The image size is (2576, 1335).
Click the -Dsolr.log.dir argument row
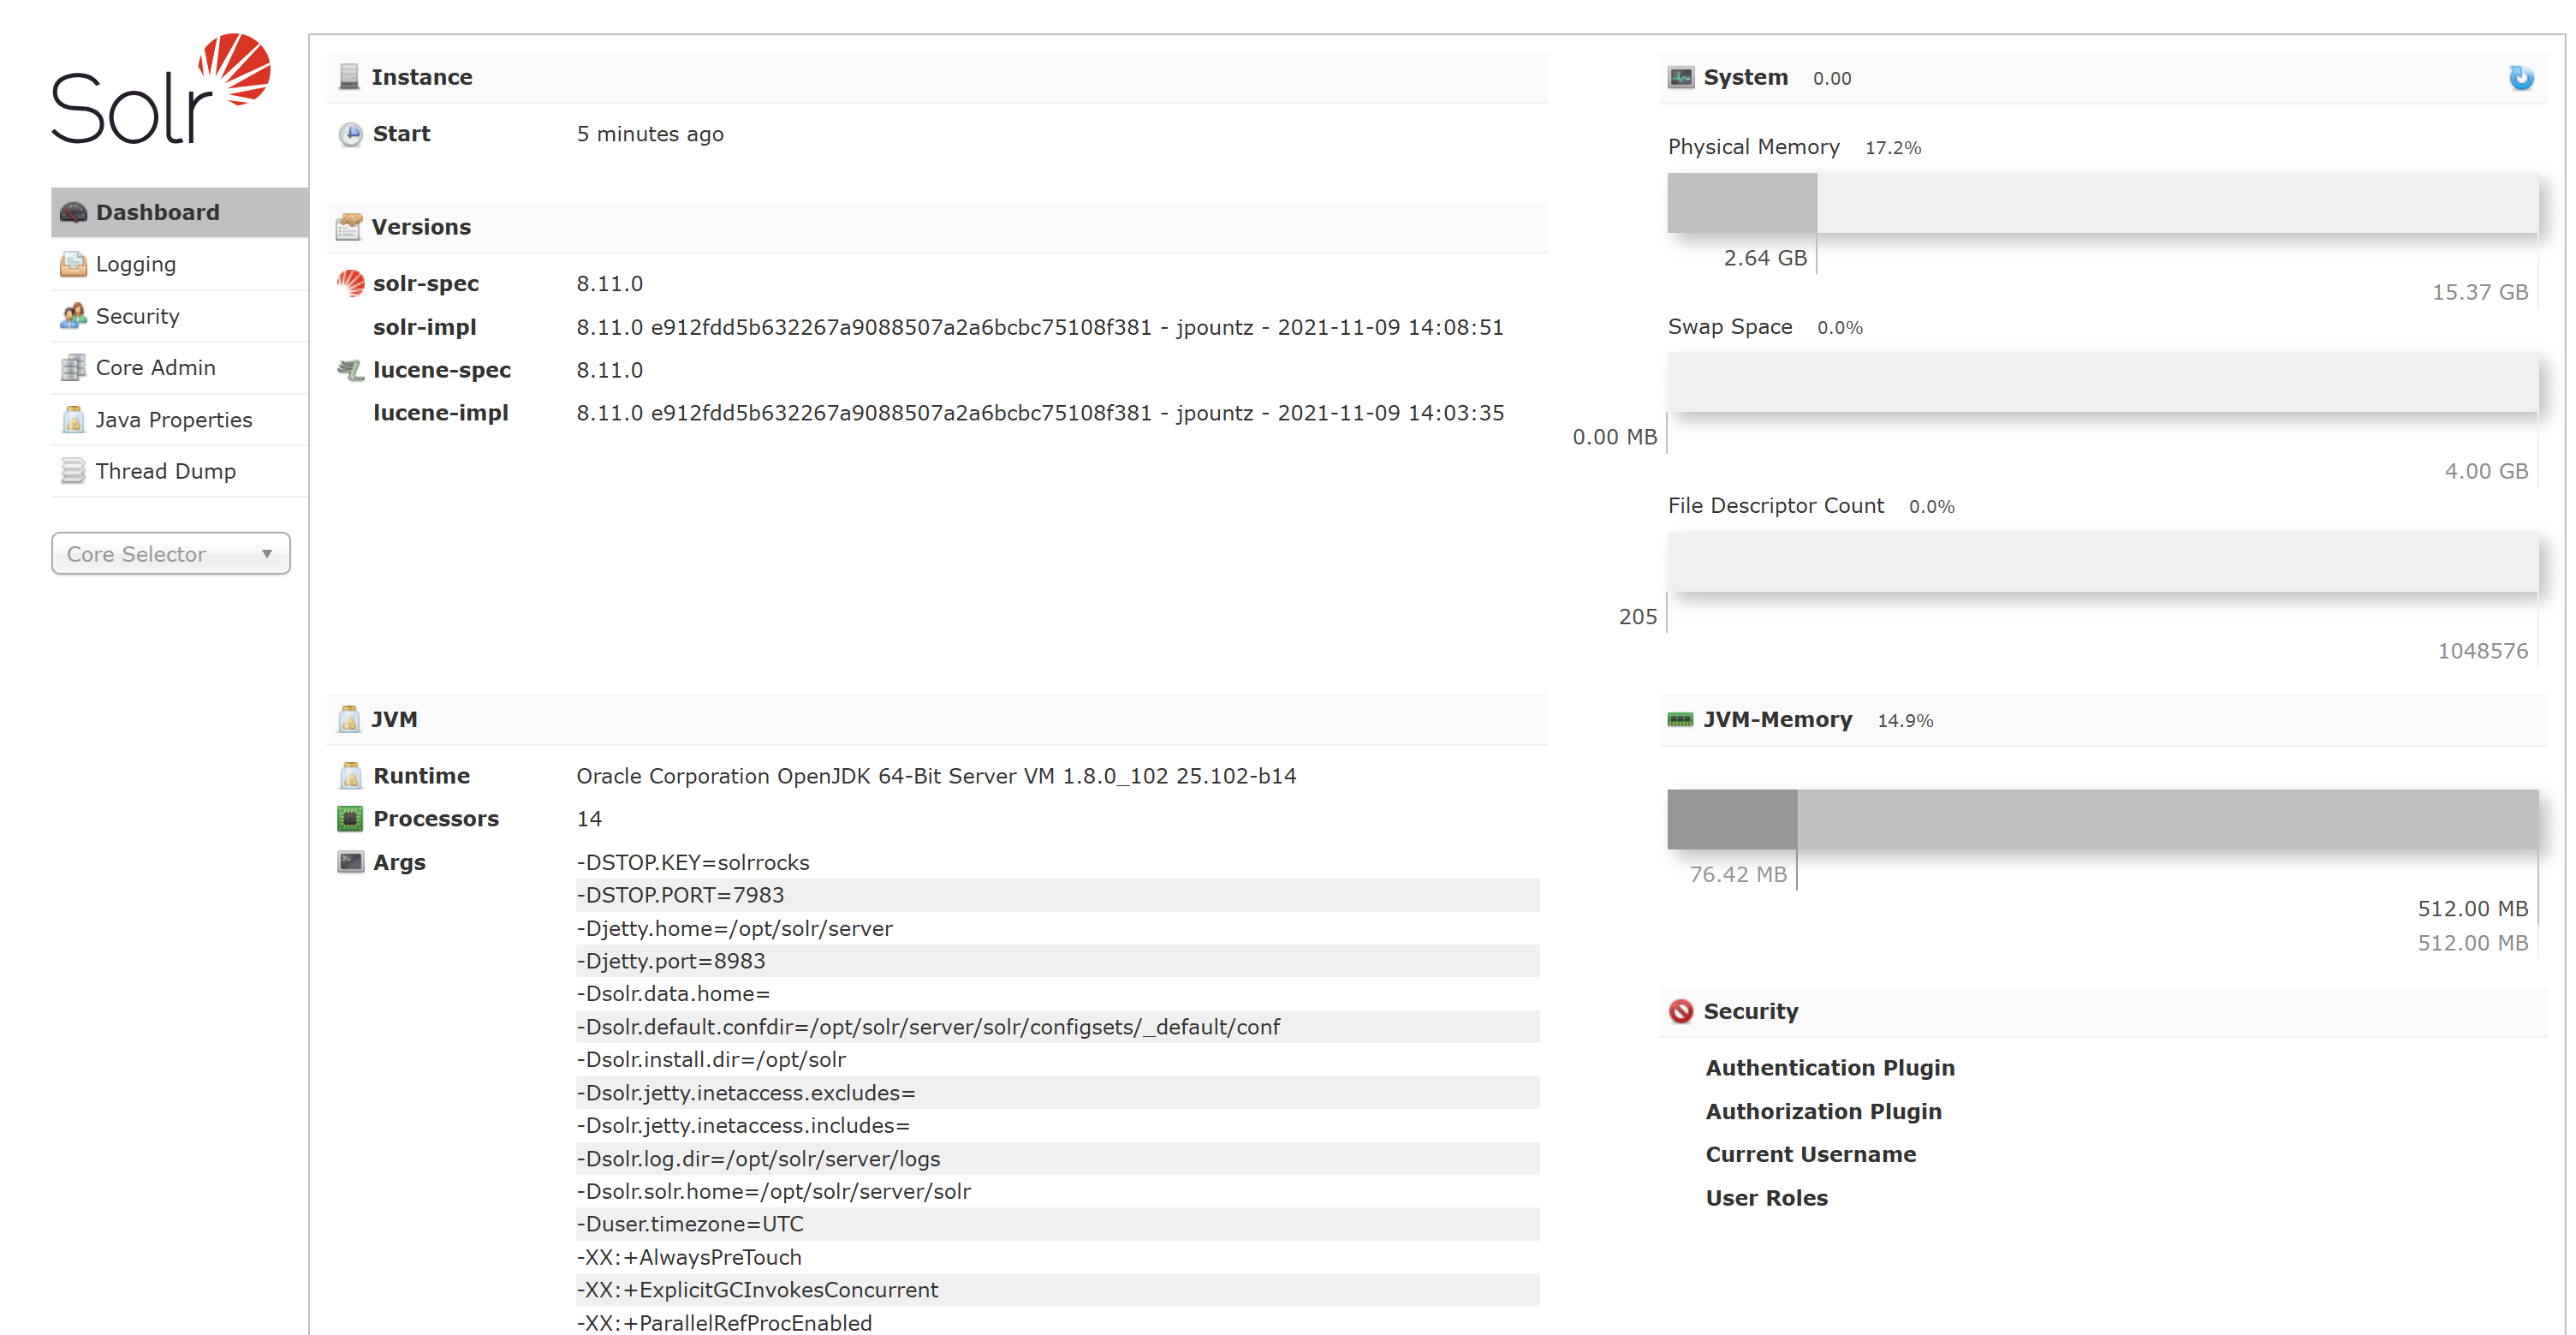1057,1159
